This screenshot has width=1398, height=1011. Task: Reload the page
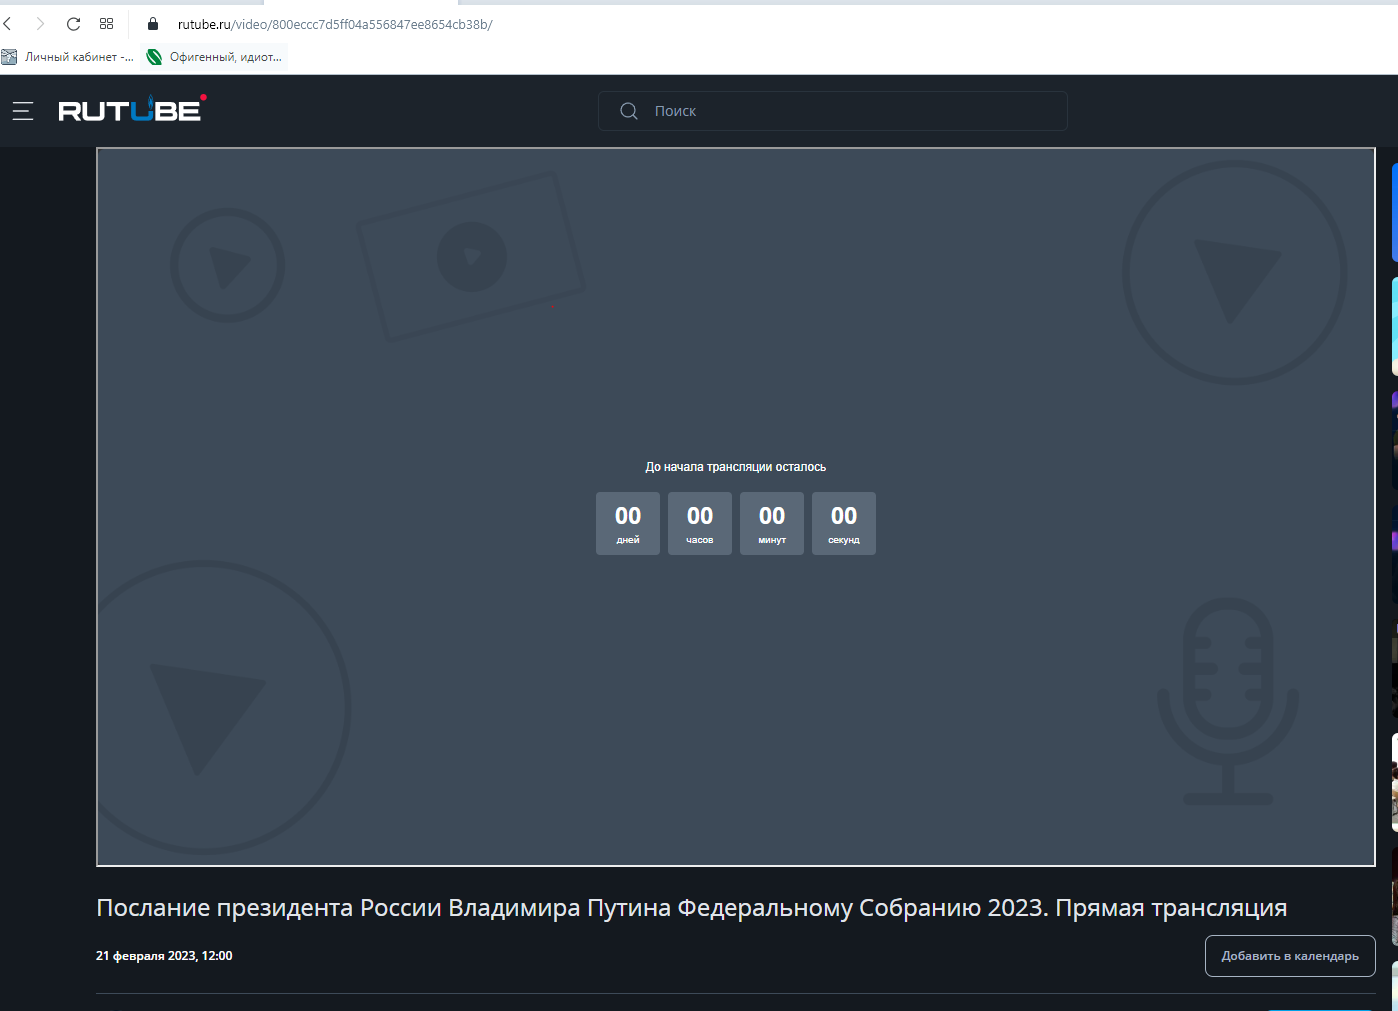(x=73, y=24)
